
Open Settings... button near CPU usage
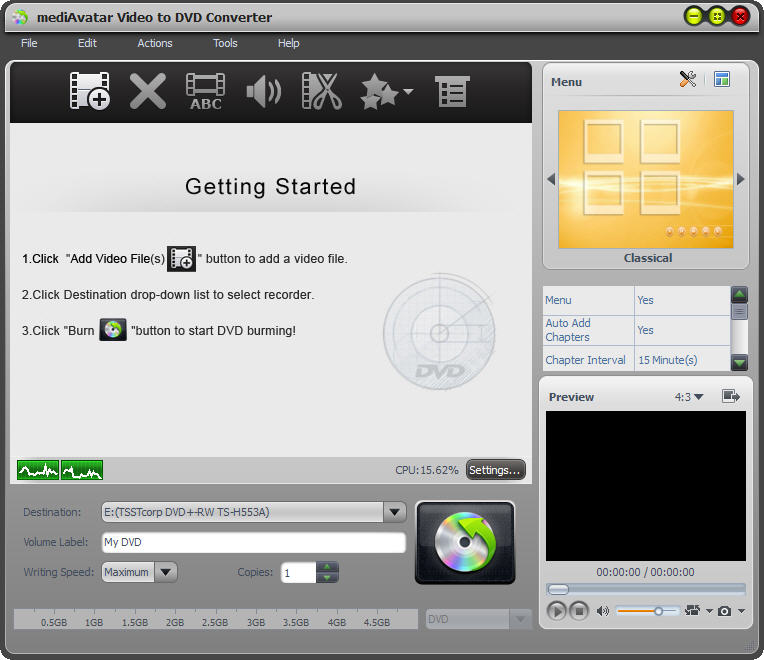point(495,470)
